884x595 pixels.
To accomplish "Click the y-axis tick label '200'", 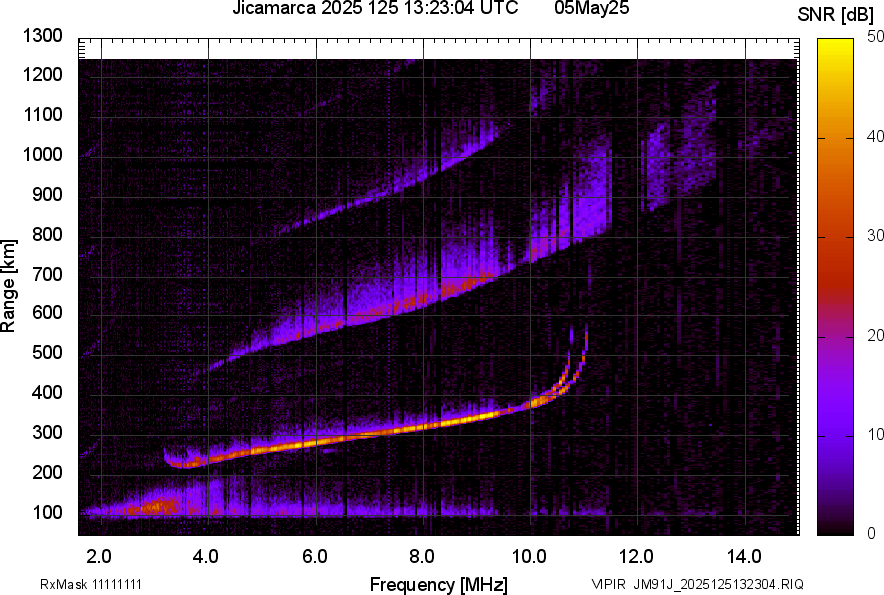I will tap(47, 472).
